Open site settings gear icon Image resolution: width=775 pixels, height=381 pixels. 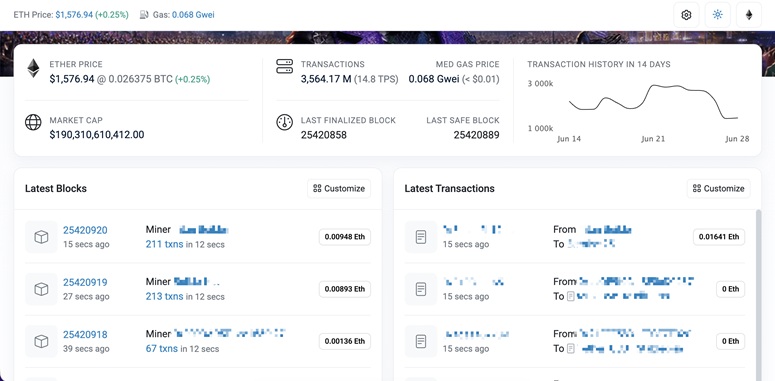click(x=686, y=15)
